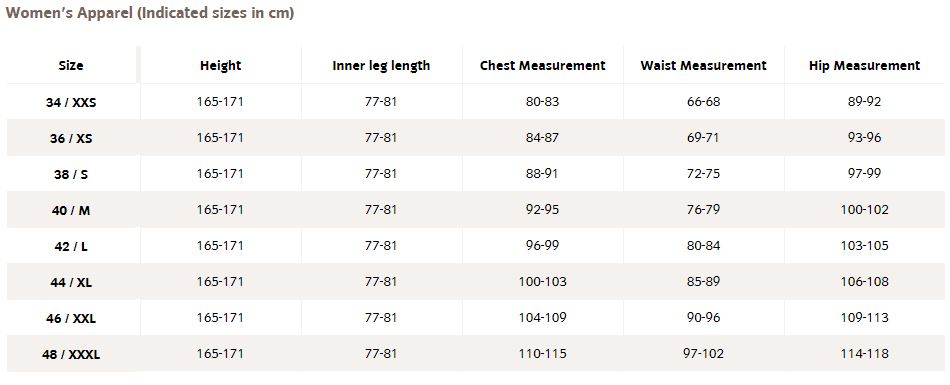Click hip value 89-92 for XXS

[x=865, y=101]
